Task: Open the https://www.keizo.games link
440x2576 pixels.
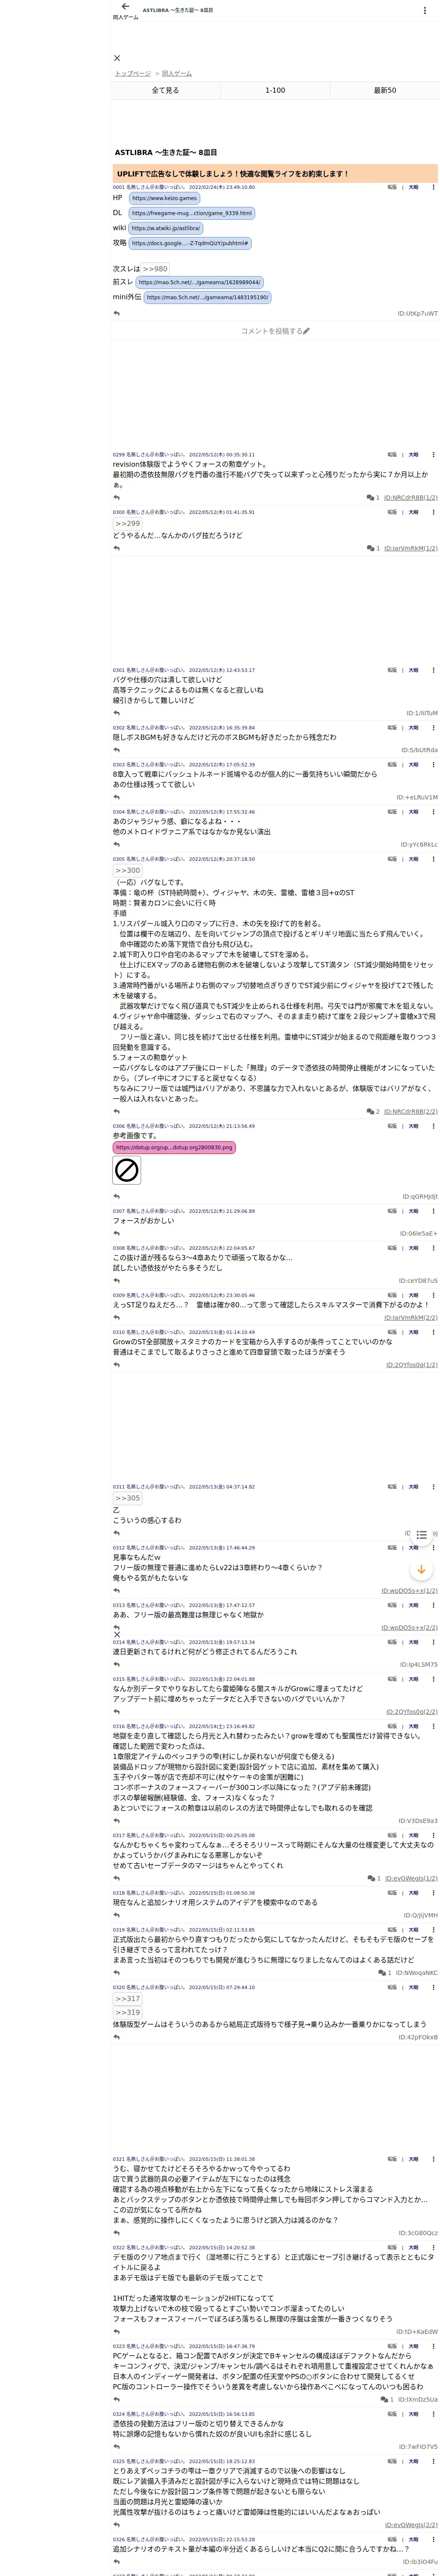Action: coord(164,198)
